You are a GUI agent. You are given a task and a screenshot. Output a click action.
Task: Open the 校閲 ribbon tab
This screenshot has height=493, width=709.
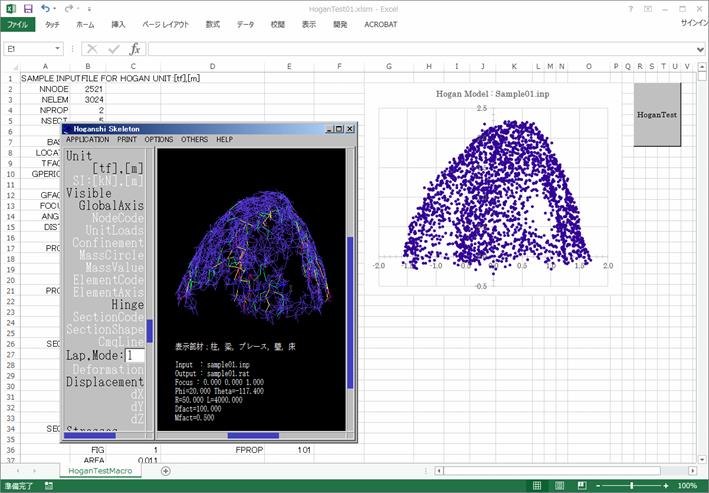(x=278, y=24)
